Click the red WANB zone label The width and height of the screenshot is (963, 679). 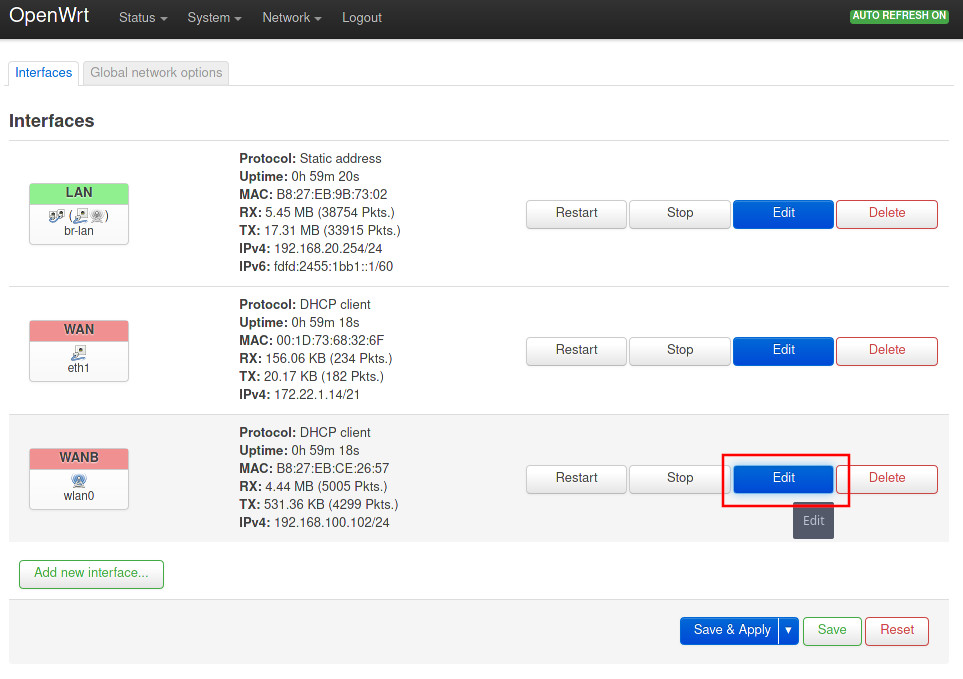pyautogui.click(x=79, y=458)
